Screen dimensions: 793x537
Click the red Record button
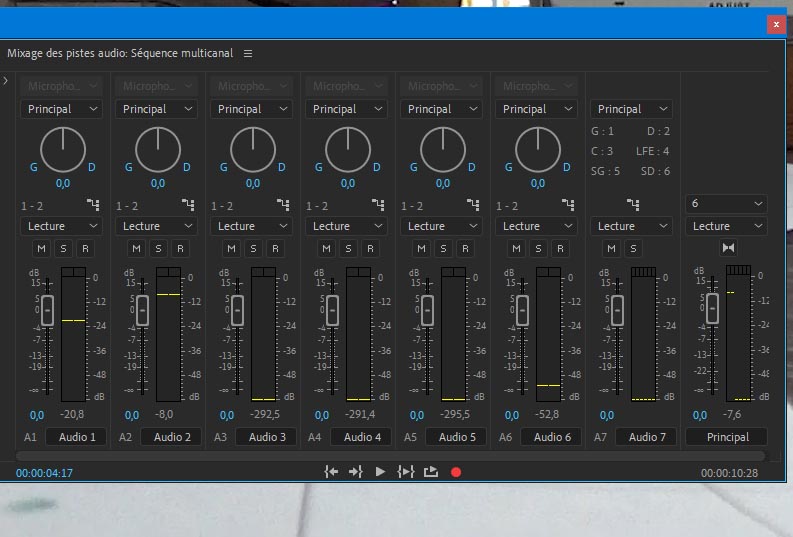(456, 472)
